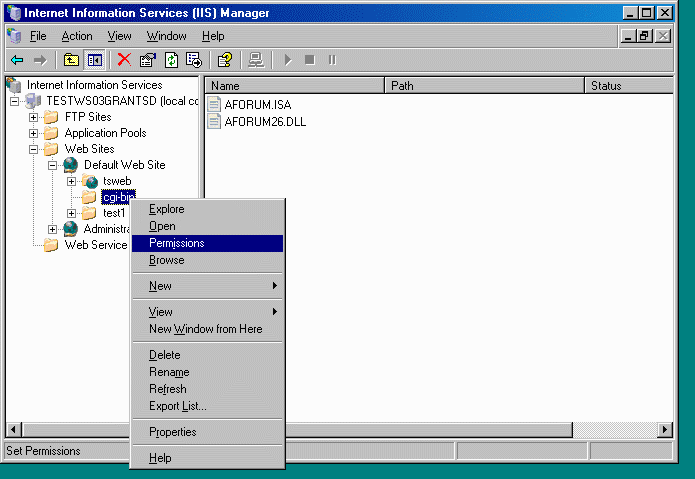Click the AFORUM.ISA file icon
The width and height of the screenshot is (695, 479).
214,104
